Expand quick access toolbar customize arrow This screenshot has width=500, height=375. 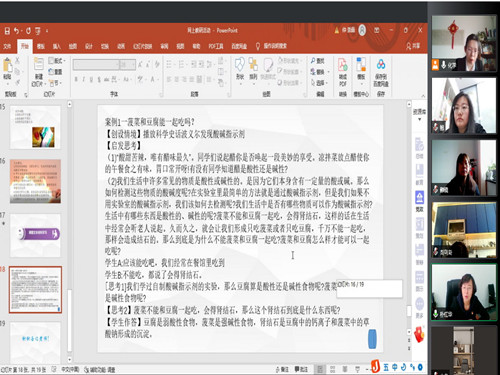coord(47,31)
